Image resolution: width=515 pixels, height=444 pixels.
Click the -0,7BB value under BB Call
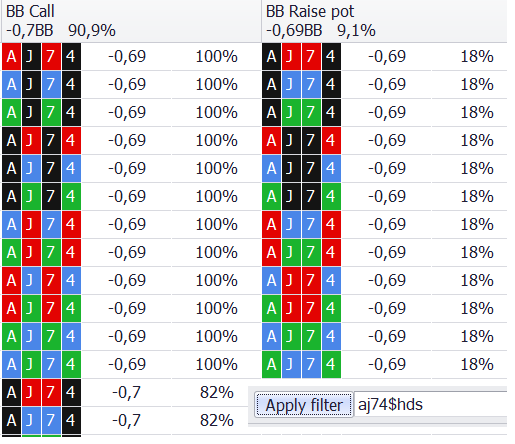coord(30,31)
